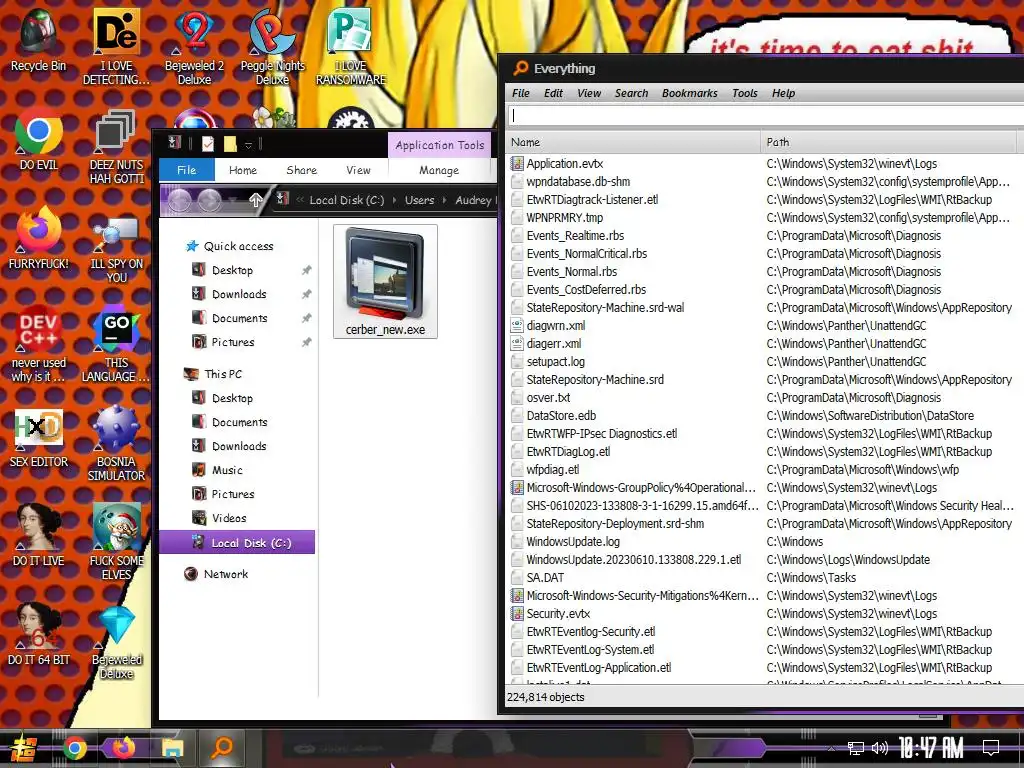The height and width of the screenshot is (768, 1024).
Task: Switch to File Explorer on taskbar
Action: (172, 748)
